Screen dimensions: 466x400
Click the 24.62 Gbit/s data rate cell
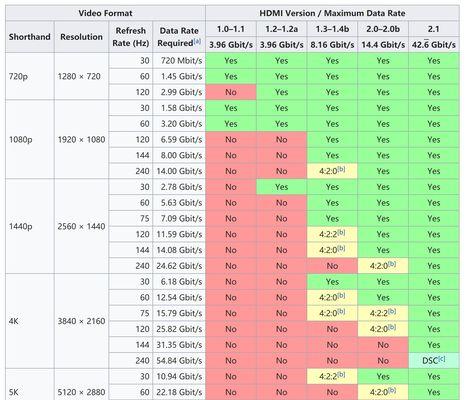(179, 266)
